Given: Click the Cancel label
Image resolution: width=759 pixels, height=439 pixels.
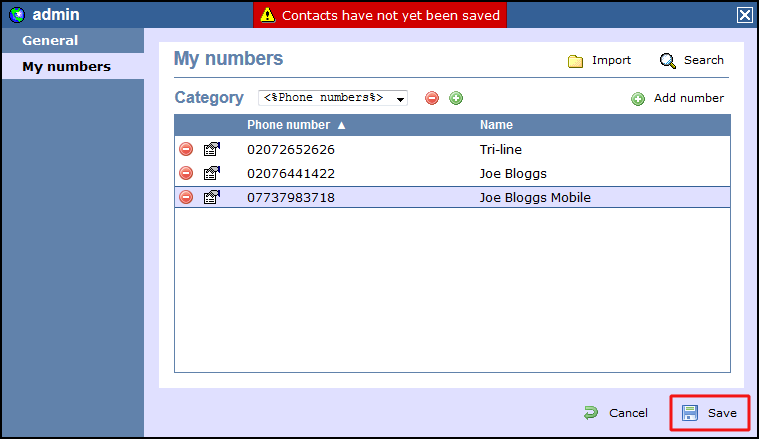Looking at the screenshot, I should coord(628,413).
